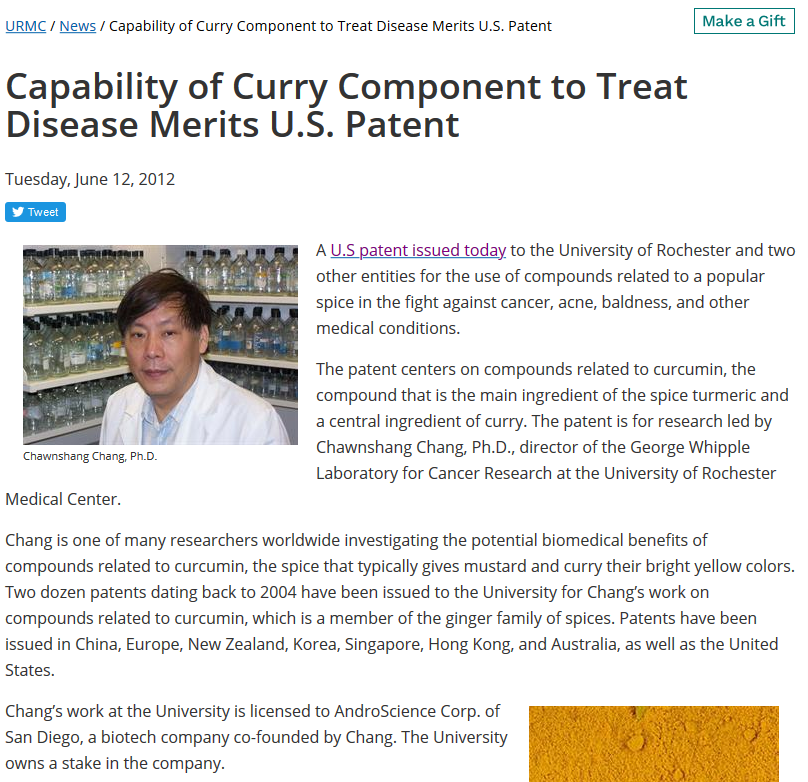
Task: Click the article headline about Curry Component
Action: [346, 105]
